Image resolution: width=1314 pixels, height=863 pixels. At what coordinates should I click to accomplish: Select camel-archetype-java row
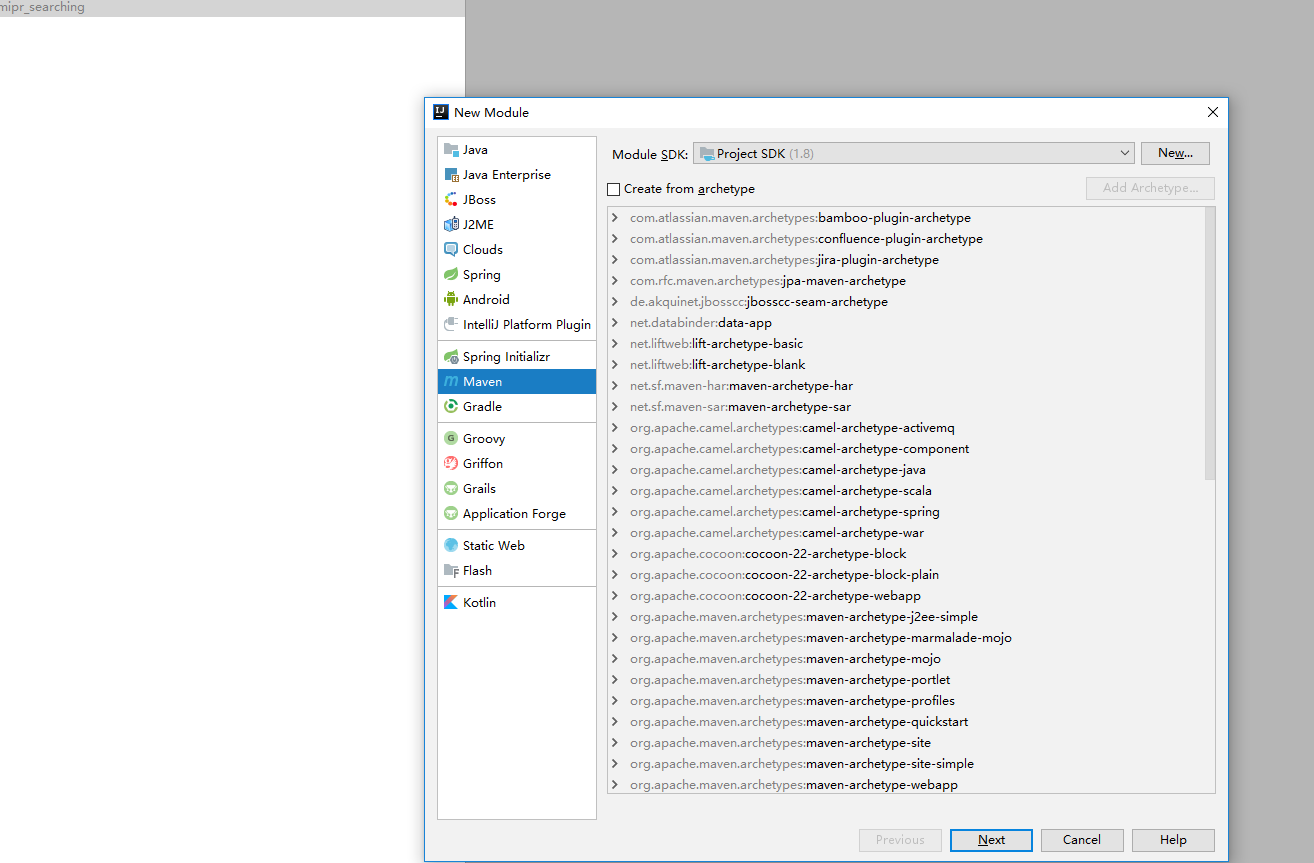[x=906, y=470]
